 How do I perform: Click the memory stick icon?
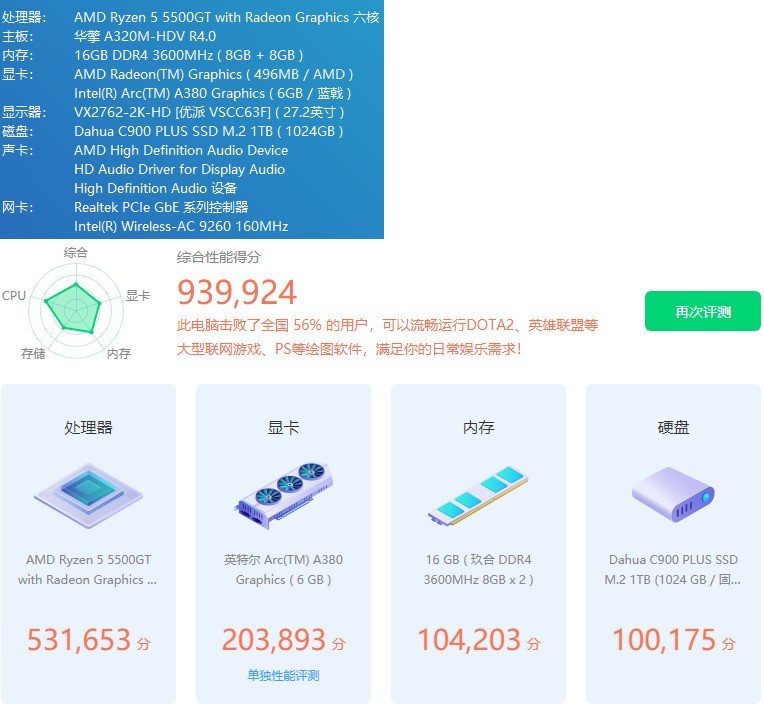(x=478, y=496)
